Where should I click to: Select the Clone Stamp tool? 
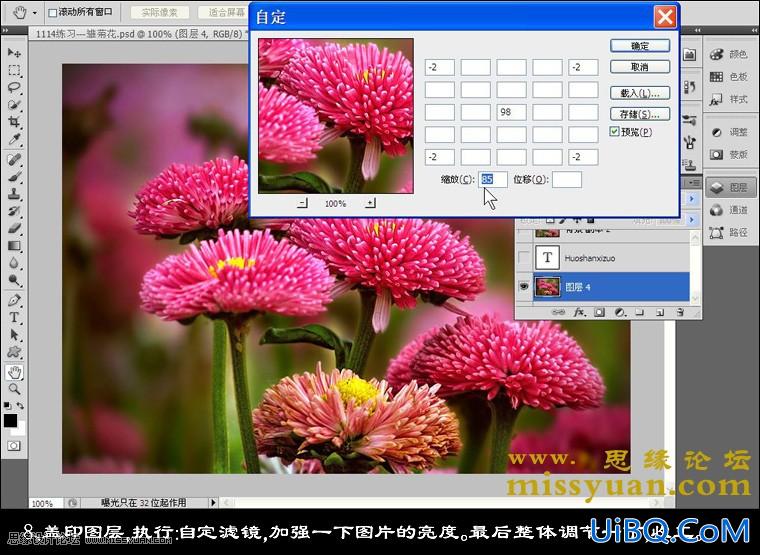point(14,194)
